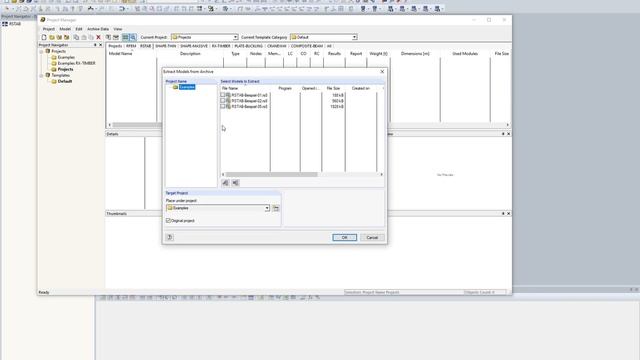
Task: Click the copy icon in Project Manager toolbar
Action: click(76, 37)
